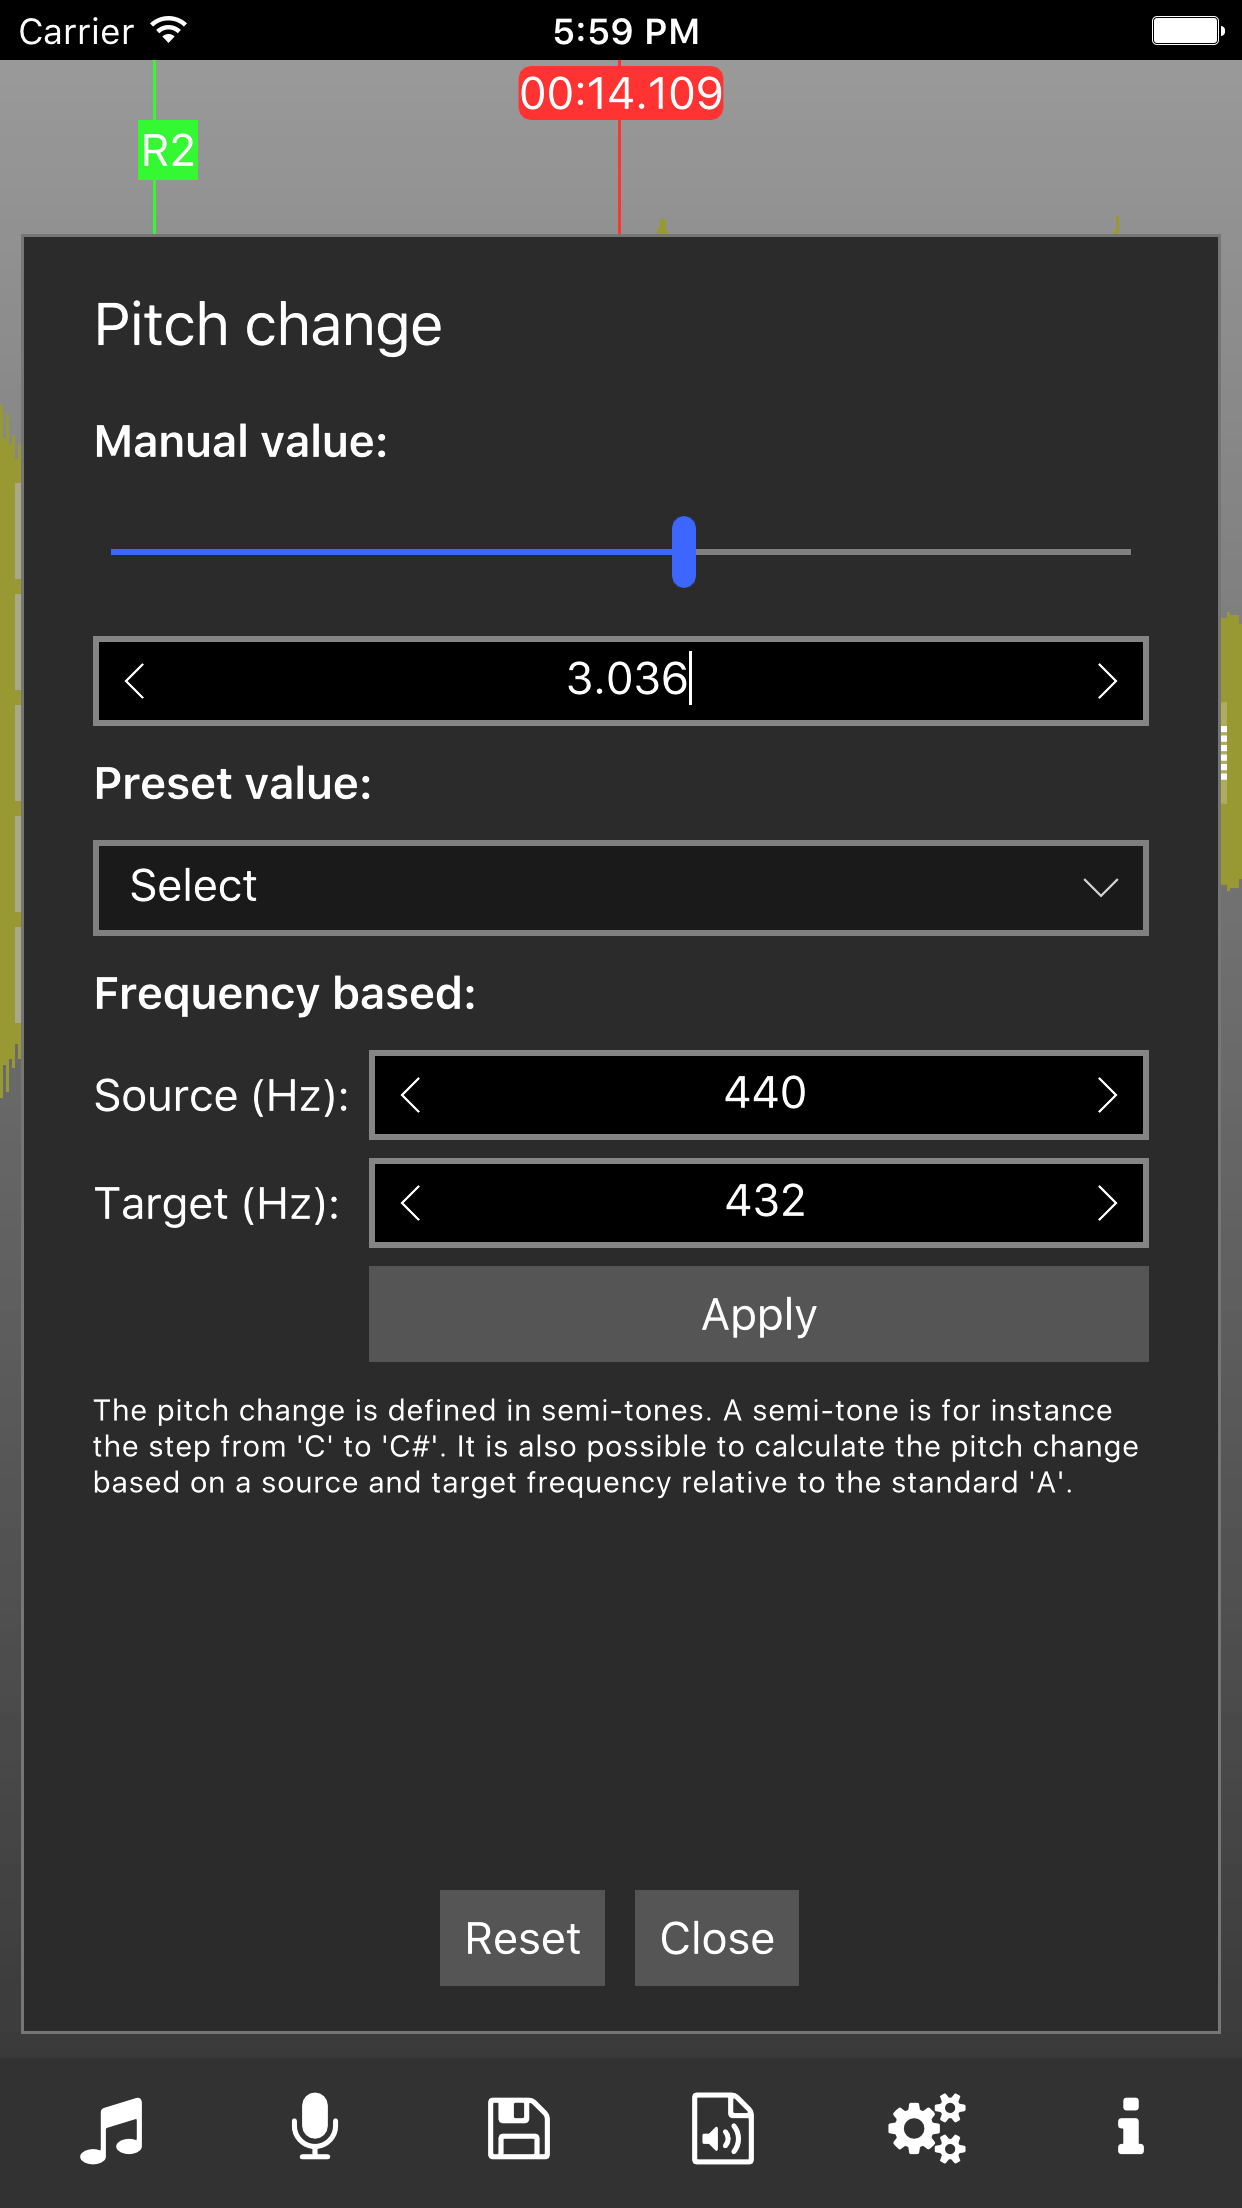
Task: Save the file using the floppy disk icon
Action: click(x=520, y=2128)
